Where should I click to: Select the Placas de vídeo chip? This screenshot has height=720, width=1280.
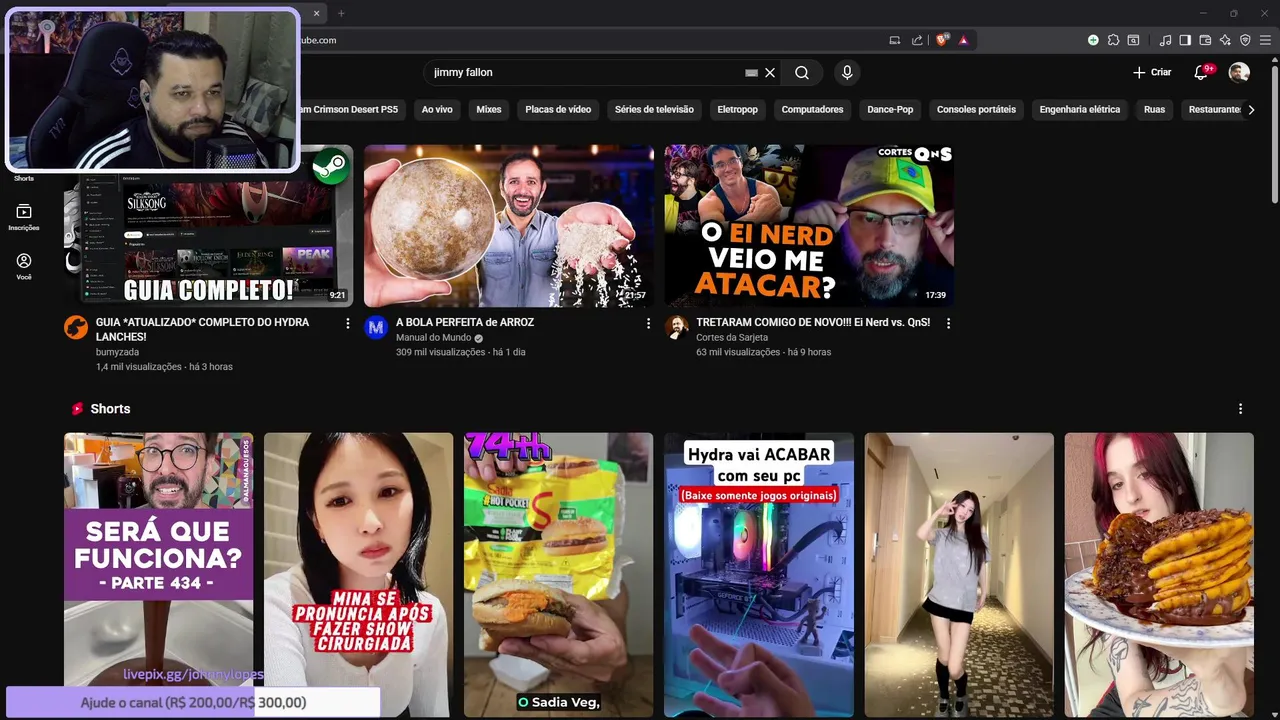coord(558,109)
